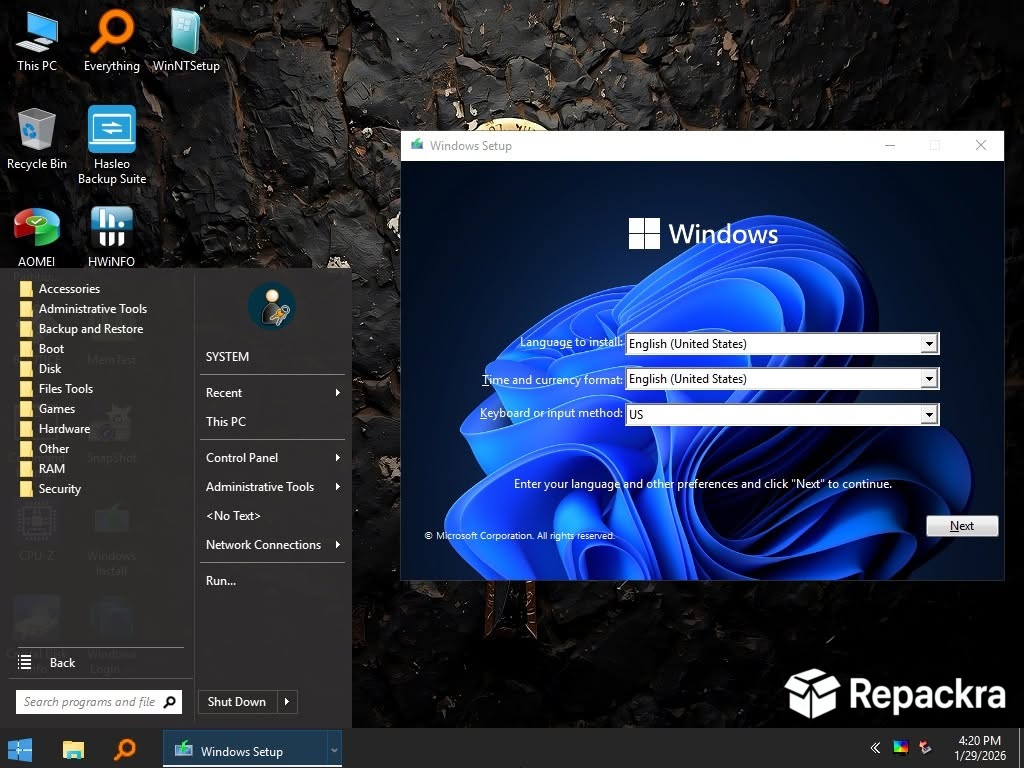Open the Recycle Bin desktop icon
This screenshot has width=1024, height=768.
tap(37, 139)
